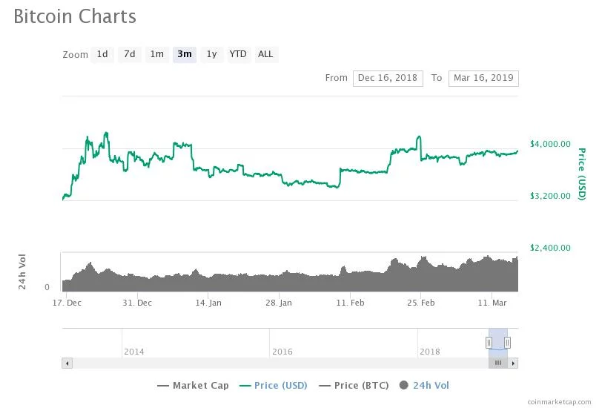Toggle the Market Cap series in legend
608x415 pixels.
[193, 386]
